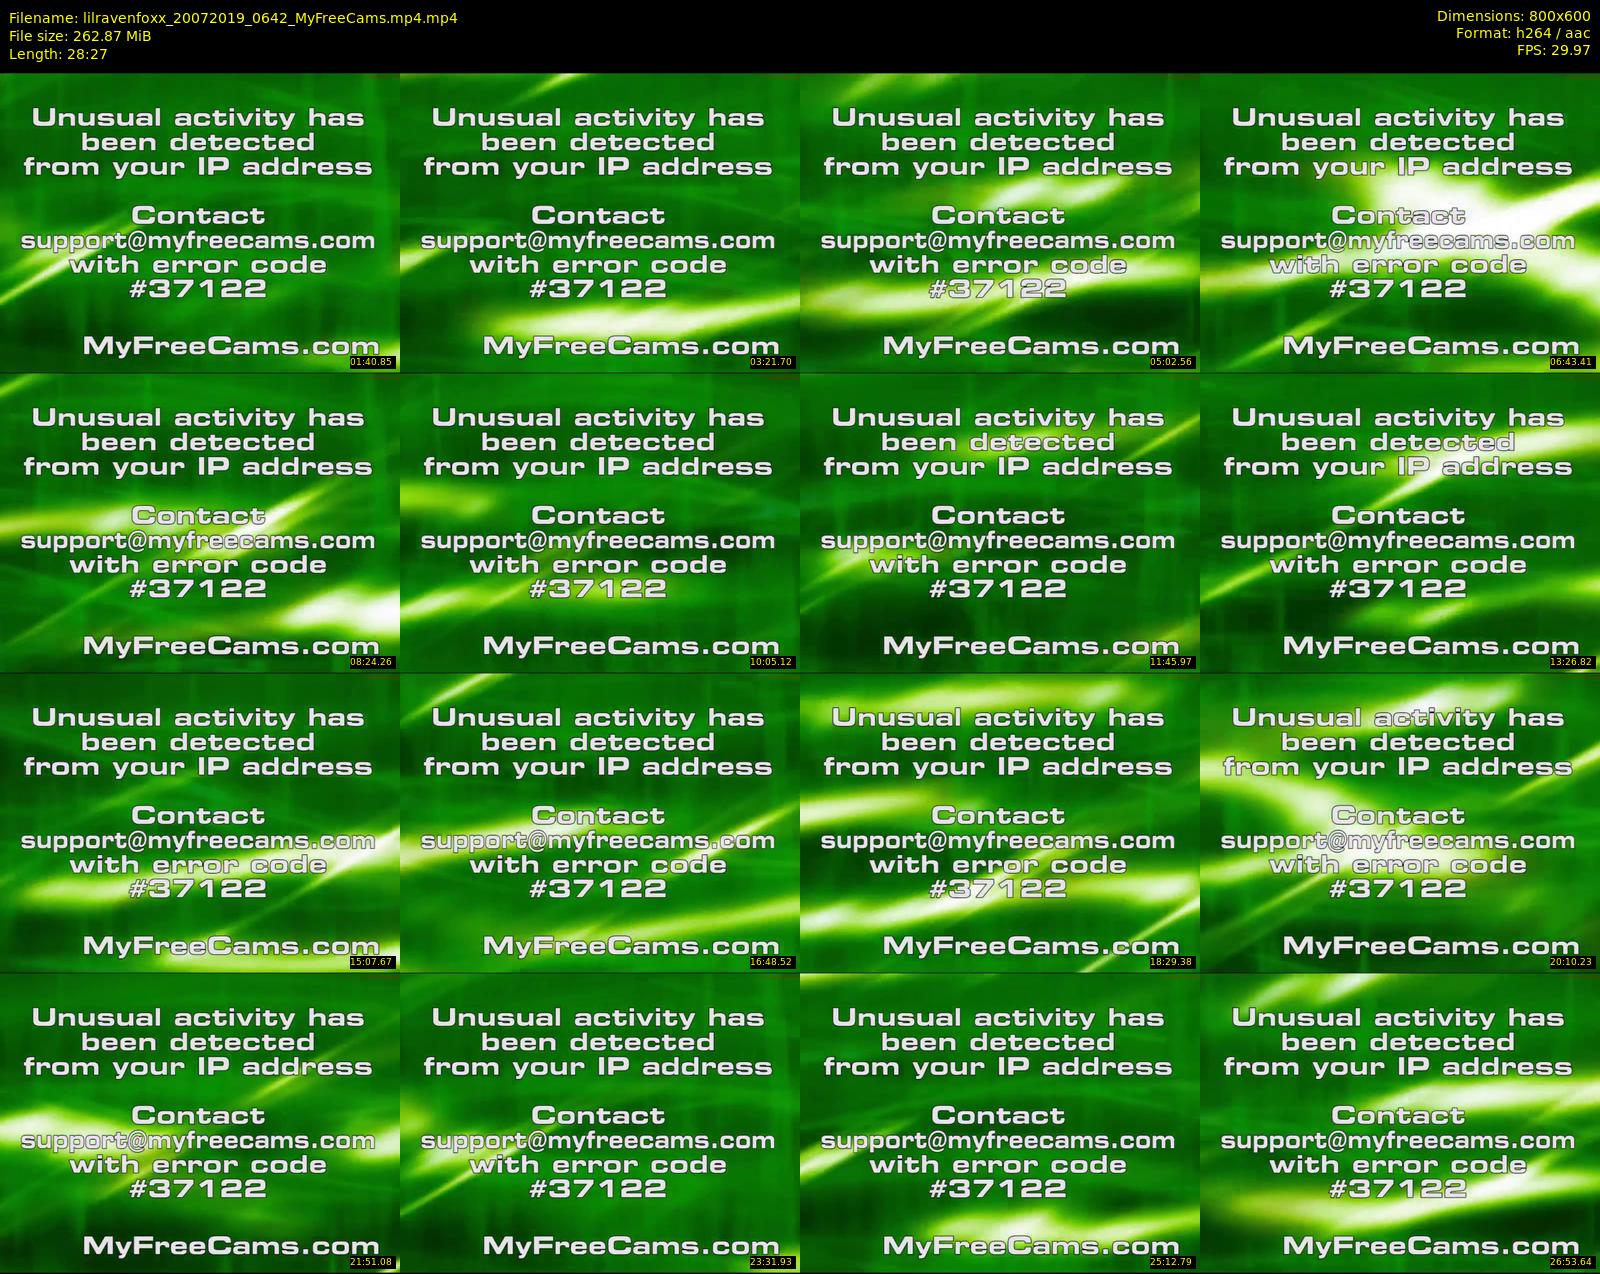Select the final frame stamped 26:53.64

tap(1400, 1122)
